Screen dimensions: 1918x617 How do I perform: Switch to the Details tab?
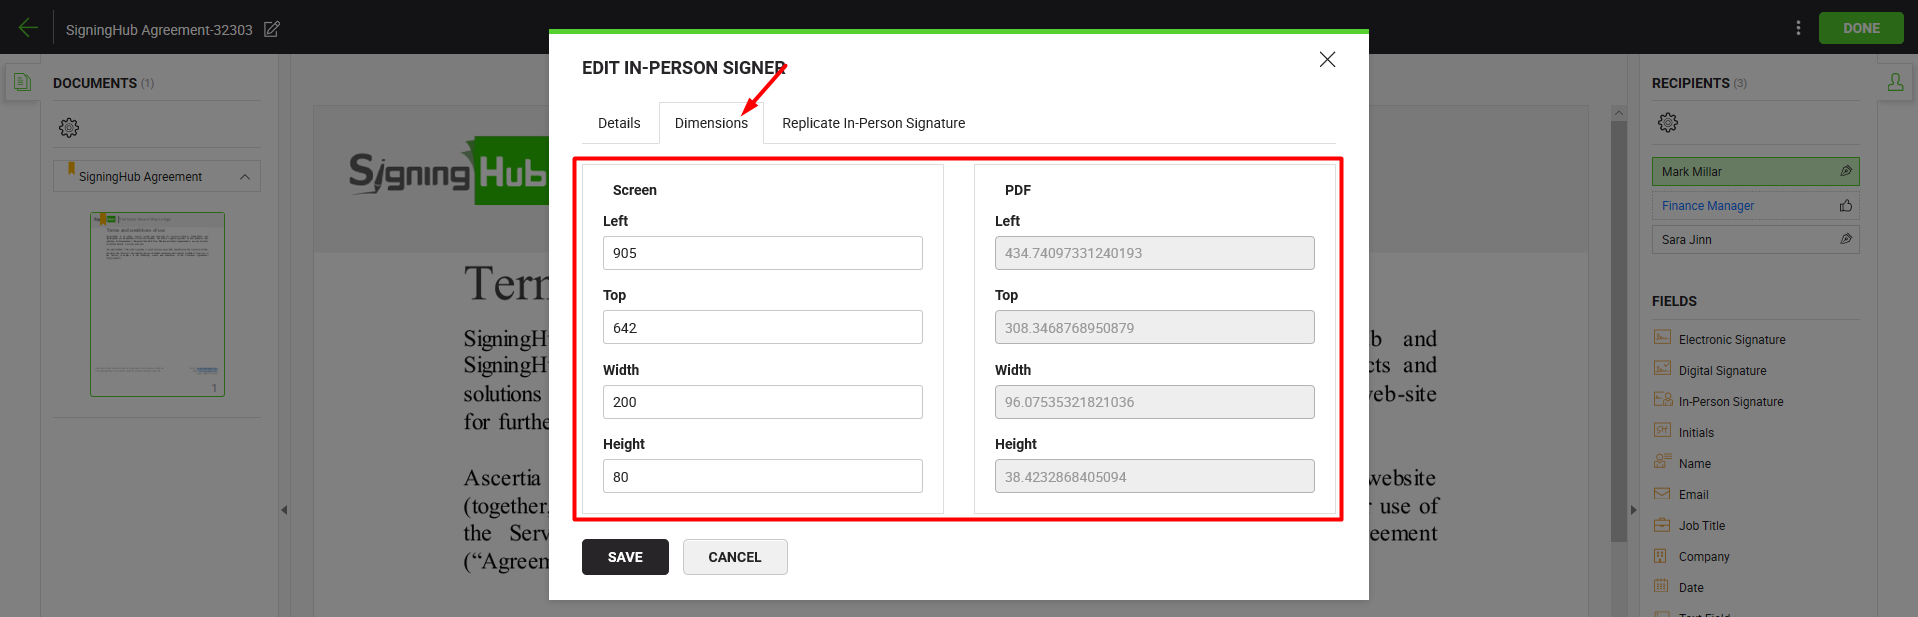point(619,123)
